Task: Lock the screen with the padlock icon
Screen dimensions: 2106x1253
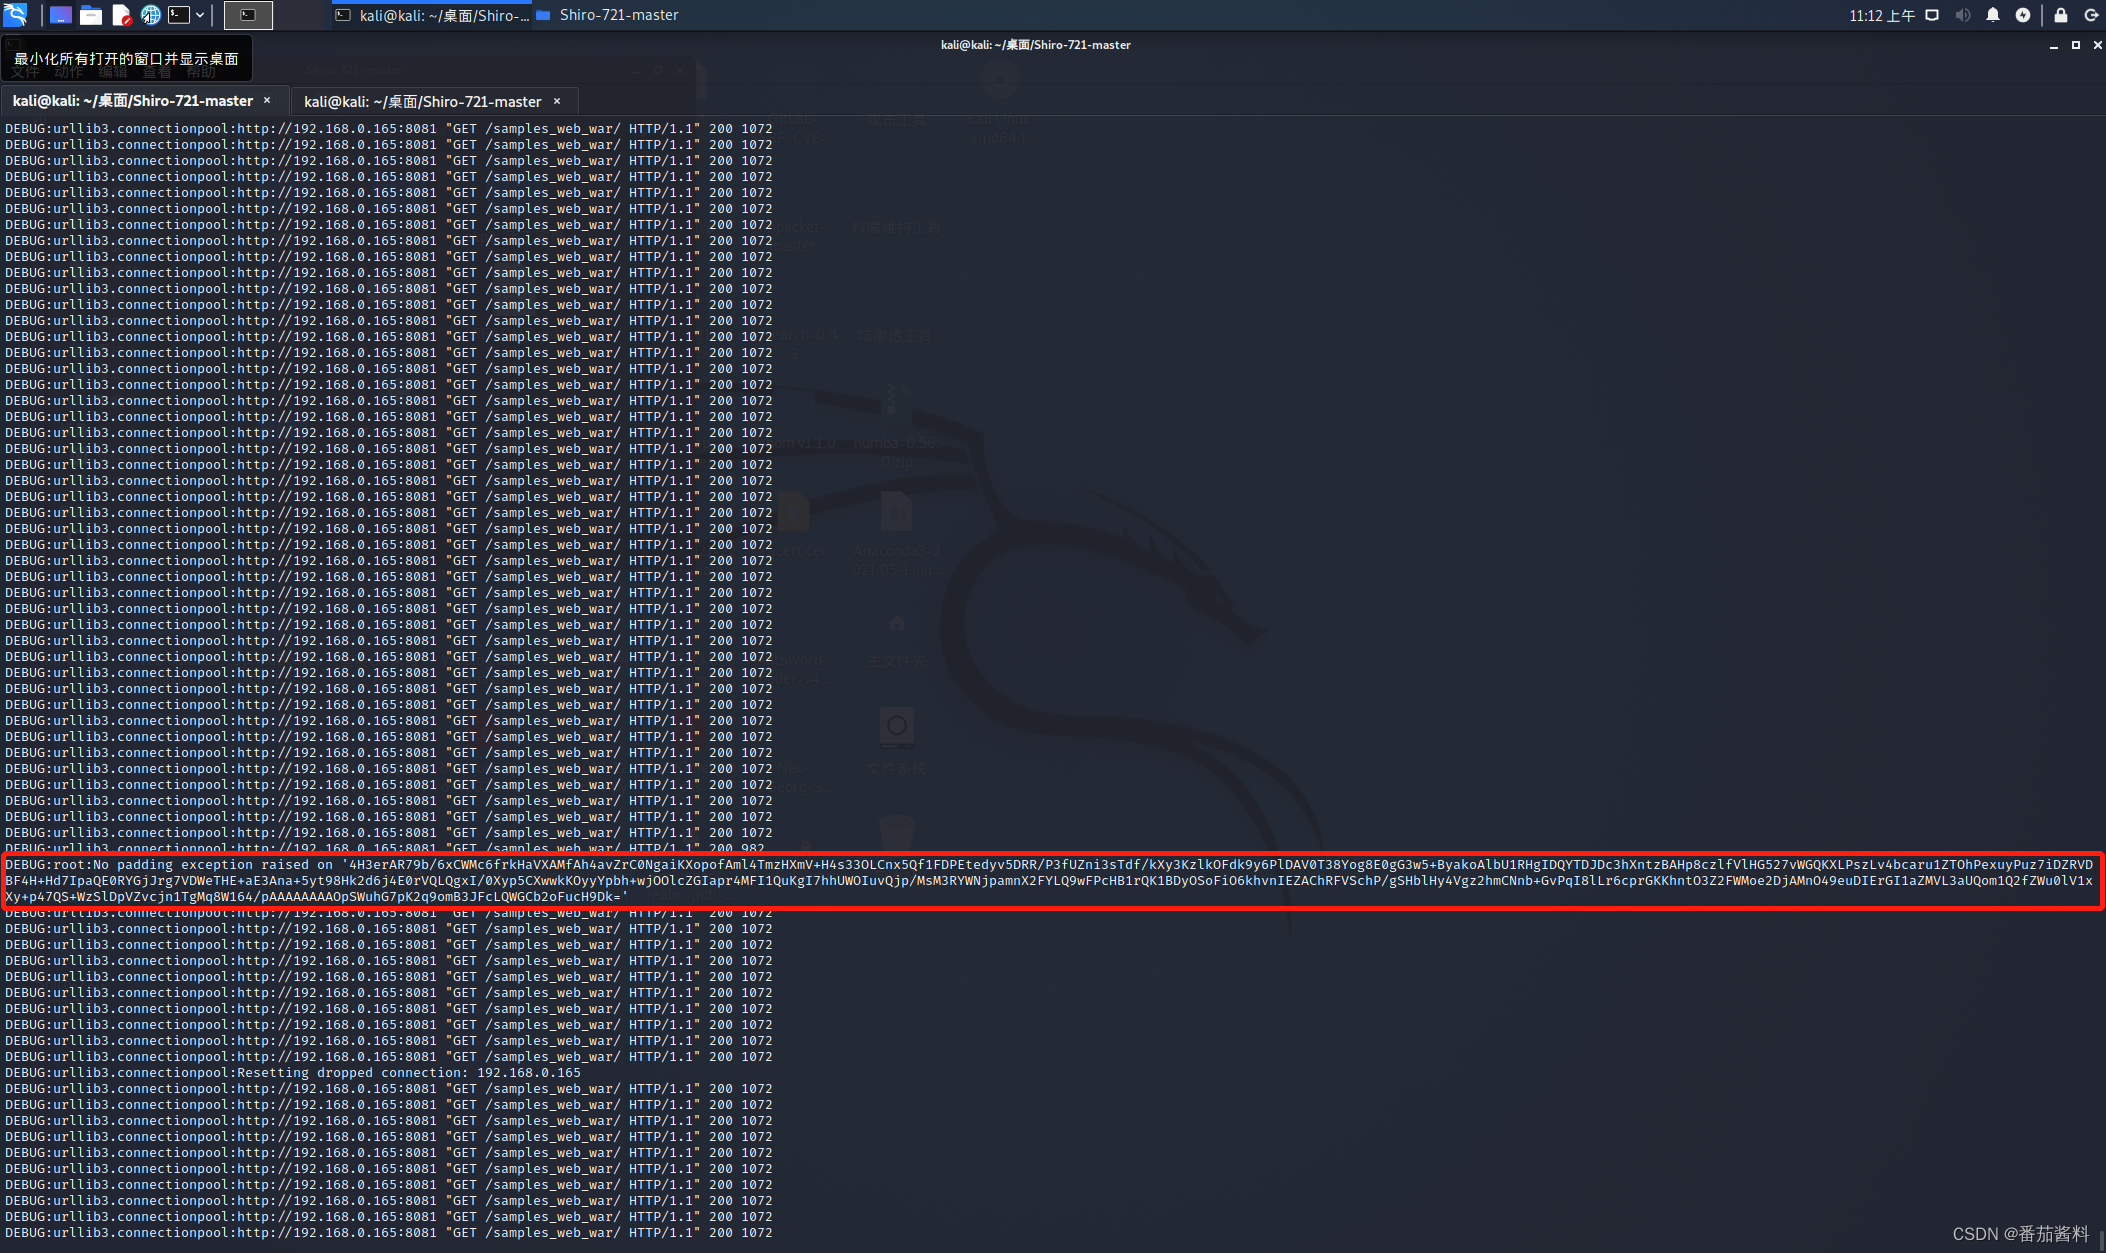Action: coord(2061,15)
